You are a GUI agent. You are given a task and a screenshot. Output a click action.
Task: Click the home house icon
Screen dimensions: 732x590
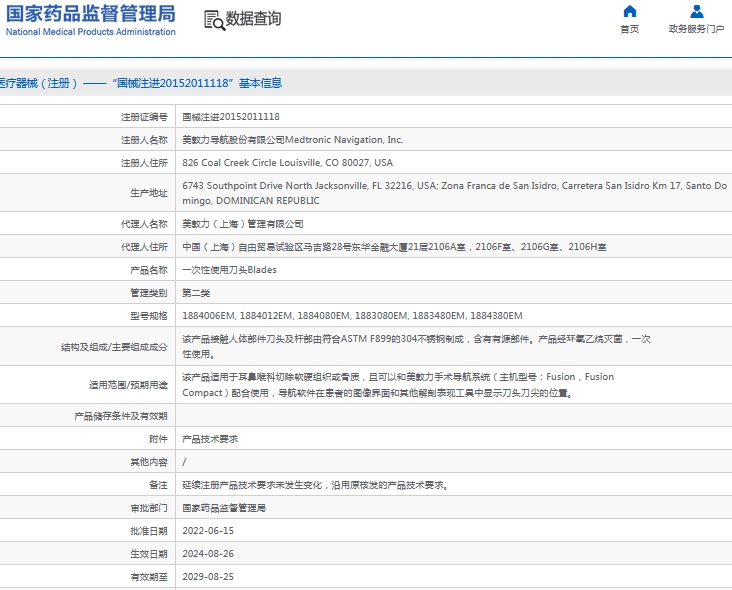pyautogui.click(x=629, y=11)
